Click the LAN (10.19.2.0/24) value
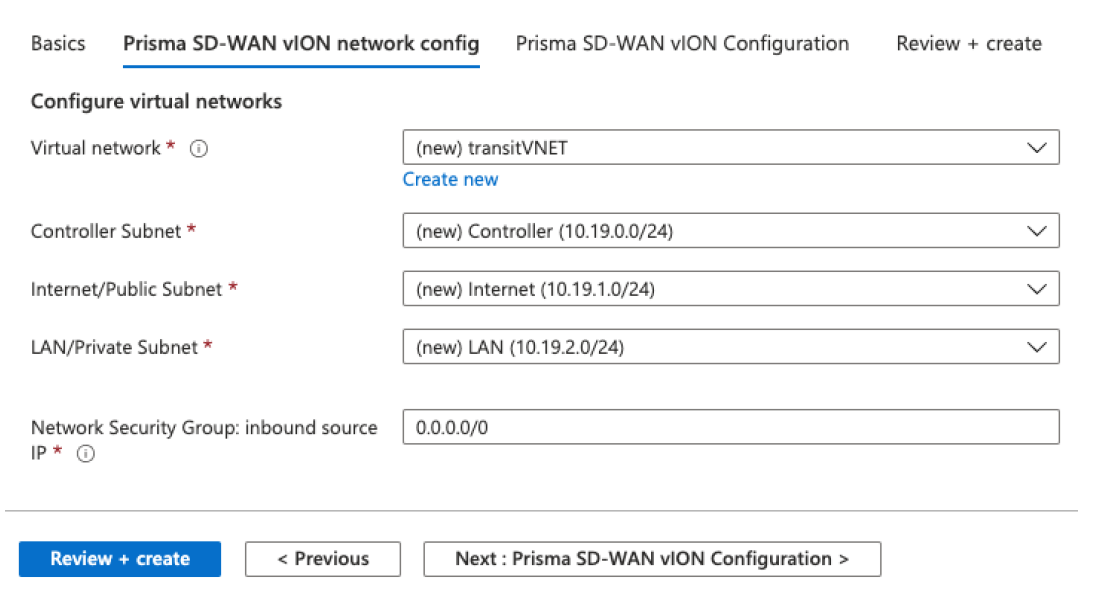Viewport: 1119px width, 614px height. tap(521, 348)
